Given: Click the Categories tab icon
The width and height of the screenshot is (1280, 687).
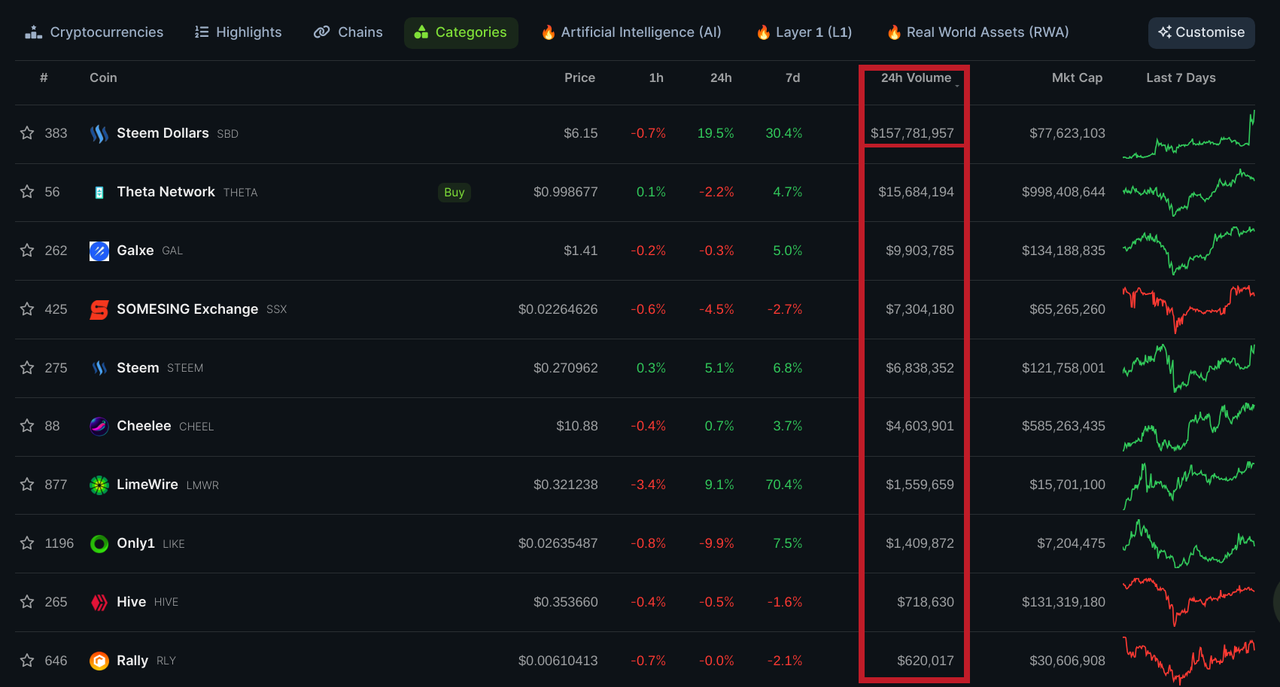Looking at the screenshot, I should [x=421, y=32].
